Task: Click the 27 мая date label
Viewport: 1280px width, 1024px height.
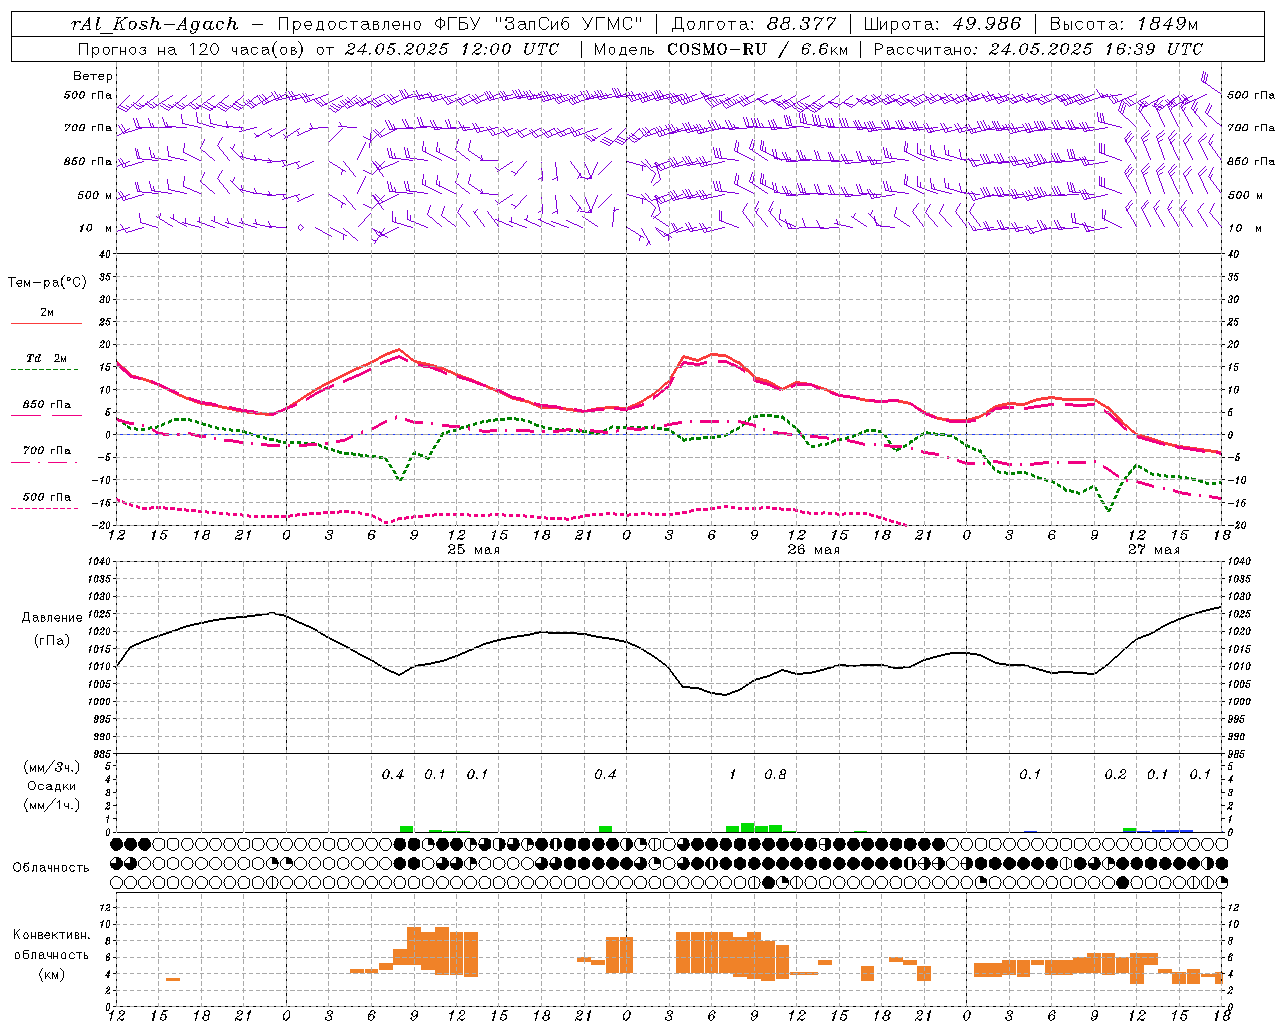Action: pos(1153,550)
